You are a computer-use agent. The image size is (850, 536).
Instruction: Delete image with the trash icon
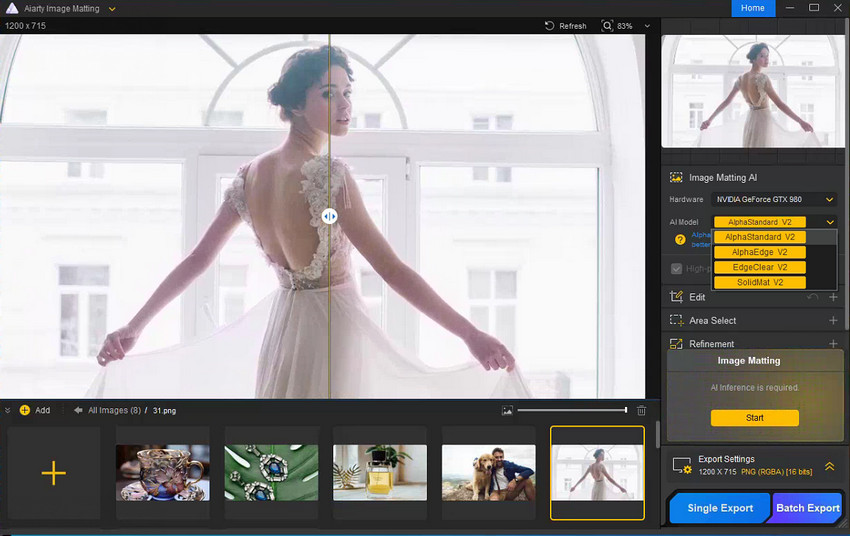pyautogui.click(x=641, y=410)
